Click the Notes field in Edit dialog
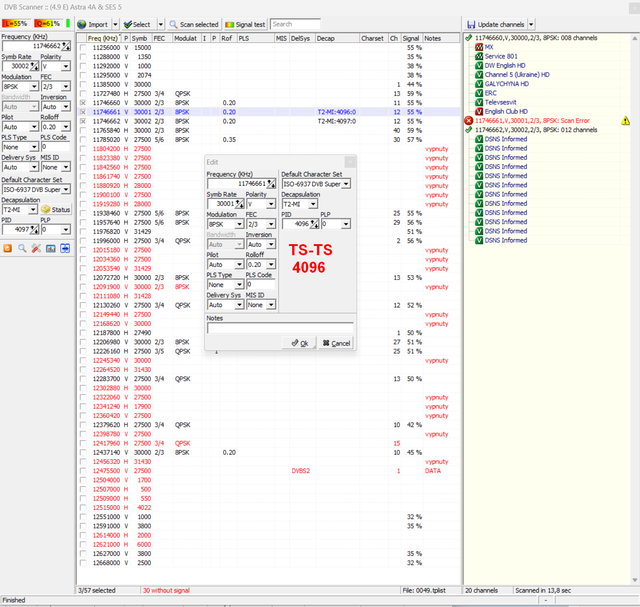The image size is (640, 607). (280, 328)
